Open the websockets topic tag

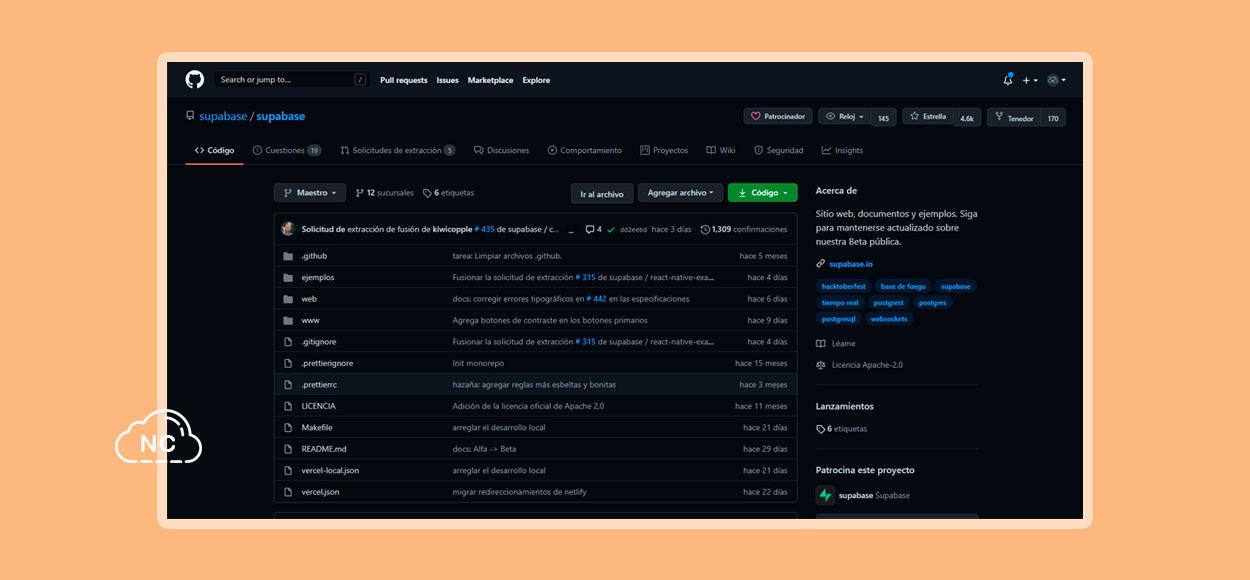(x=889, y=319)
